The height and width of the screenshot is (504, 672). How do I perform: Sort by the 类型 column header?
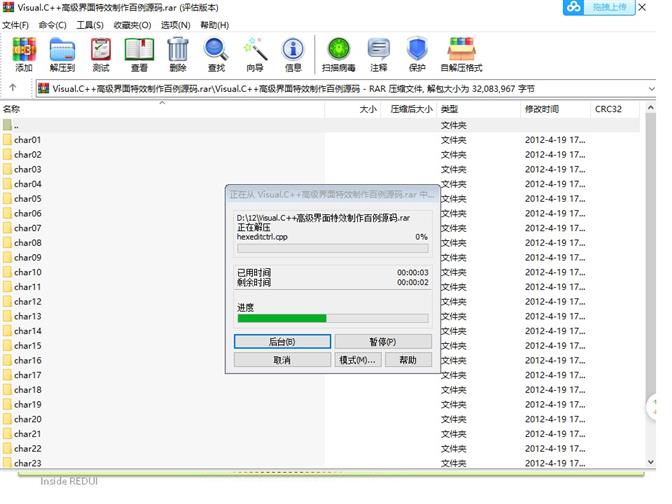478,109
